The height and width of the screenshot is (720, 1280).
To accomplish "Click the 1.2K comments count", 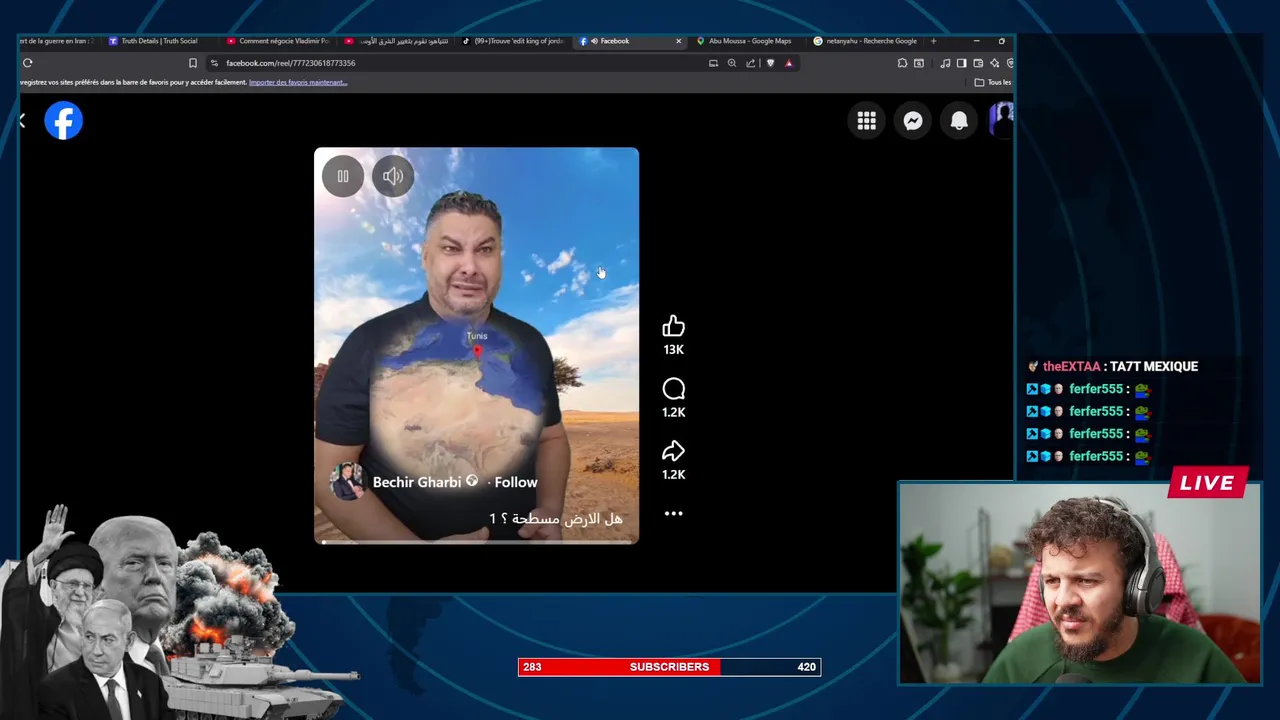I will pos(673,412).
